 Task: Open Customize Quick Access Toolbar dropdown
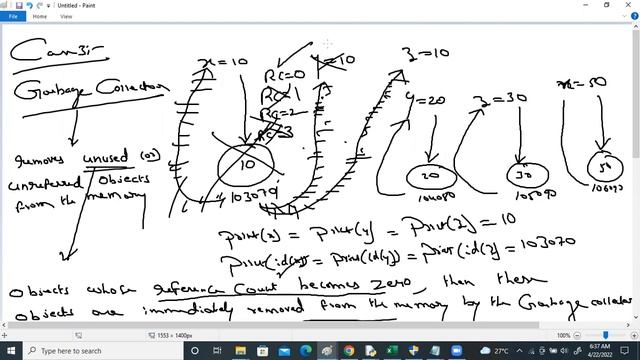pos(49,6)
